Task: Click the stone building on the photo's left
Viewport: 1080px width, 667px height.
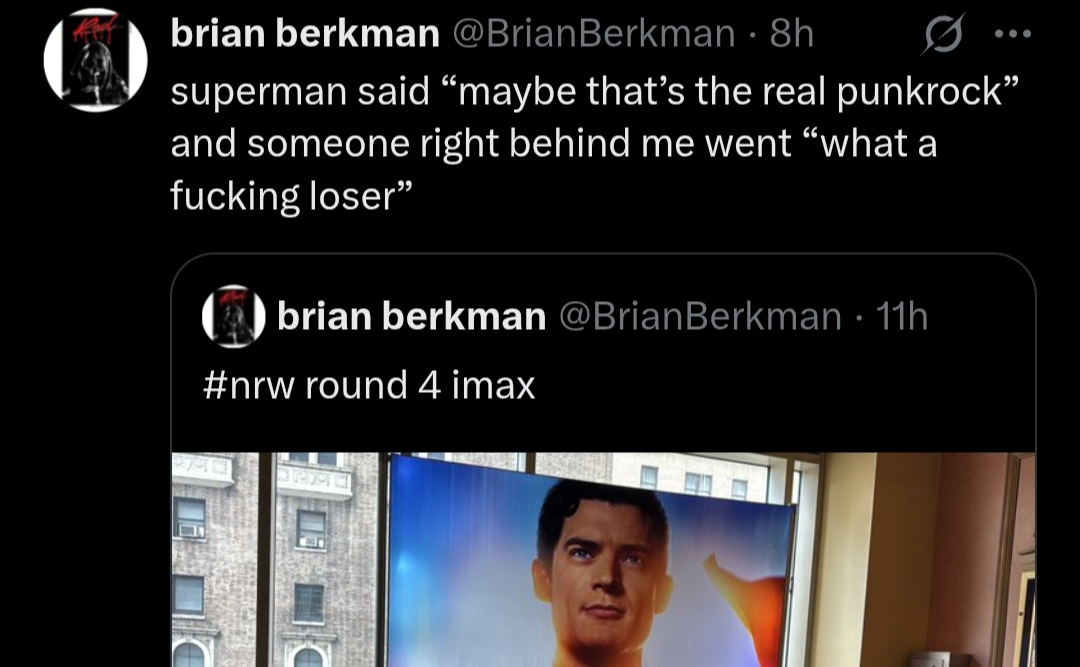Action: (276, 560)
